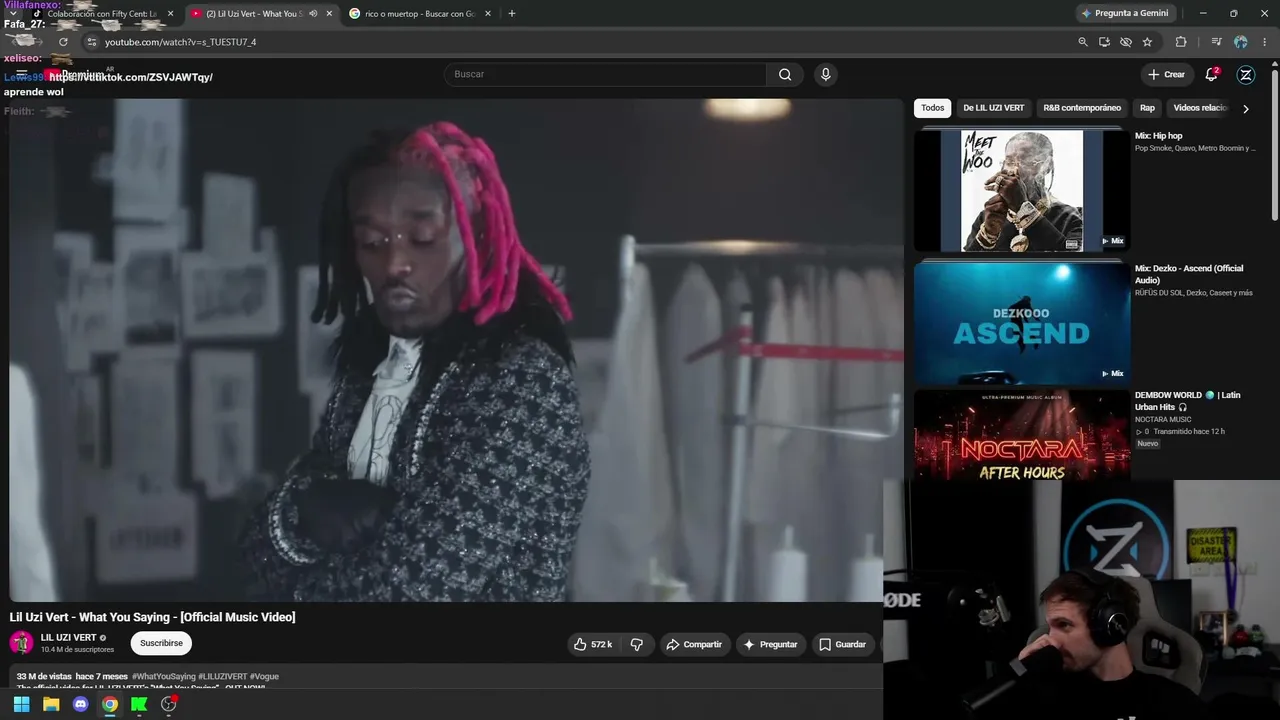Open Google Chrome from taskbar
The image size is (1280, 720).
[110, 704]
